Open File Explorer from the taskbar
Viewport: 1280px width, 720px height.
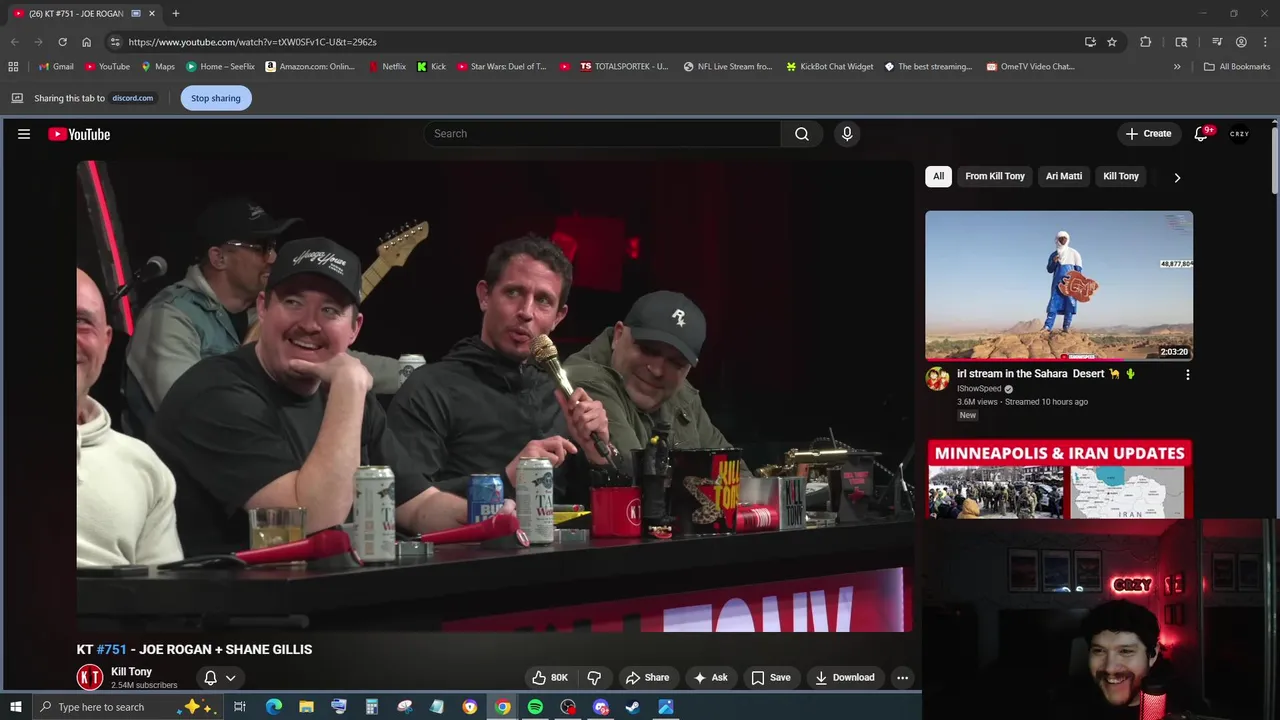306,707
